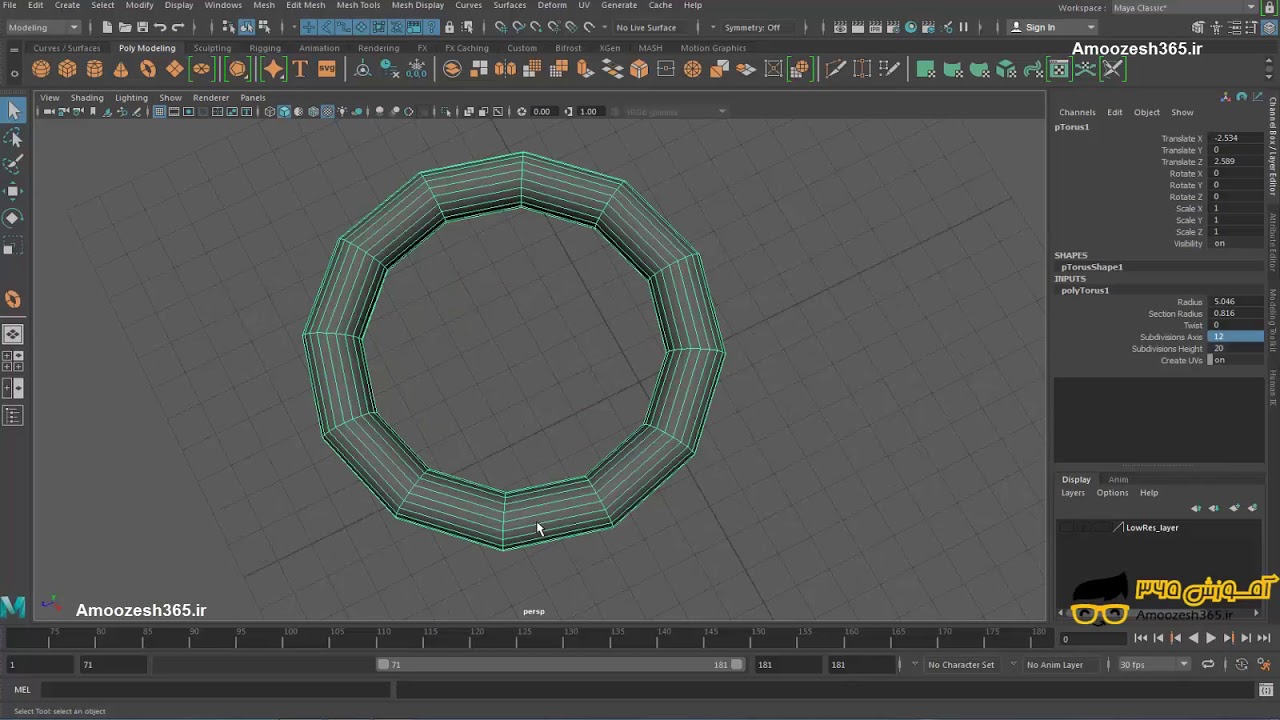Screen dimensions: 1280x720
Task: Open the Modeling menu set dropdown
Action: tap(43, 27)
